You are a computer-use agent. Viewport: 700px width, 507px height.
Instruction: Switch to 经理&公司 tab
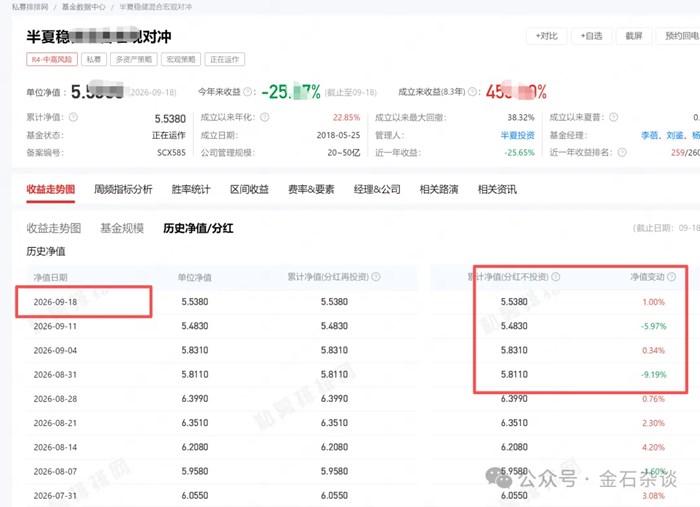click(x=377, y=190)
